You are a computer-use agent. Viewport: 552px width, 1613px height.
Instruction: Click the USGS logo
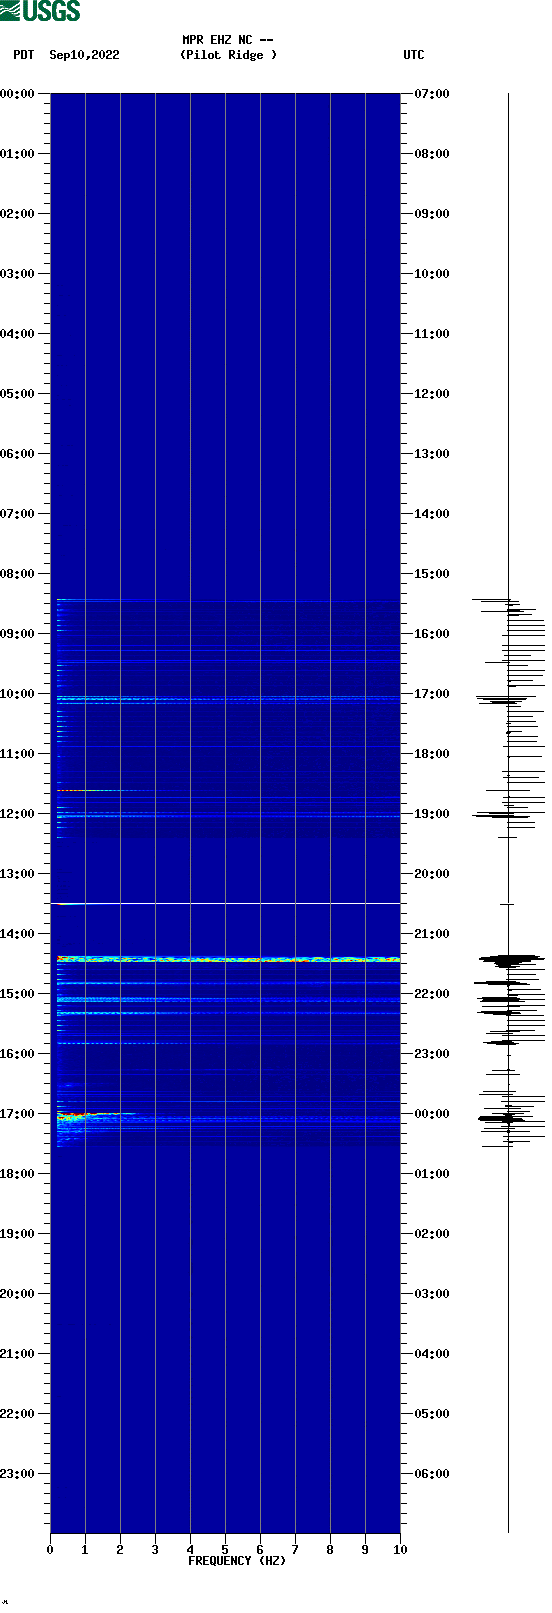point(40,11)
